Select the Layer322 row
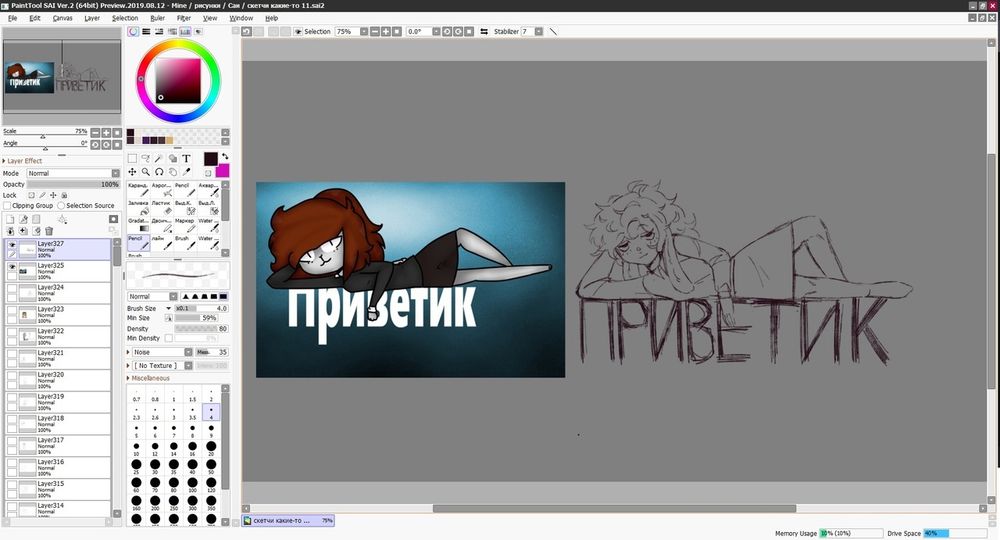Image resolution: width=1000 pixels, height=540 pixels. tap(57, 337)
